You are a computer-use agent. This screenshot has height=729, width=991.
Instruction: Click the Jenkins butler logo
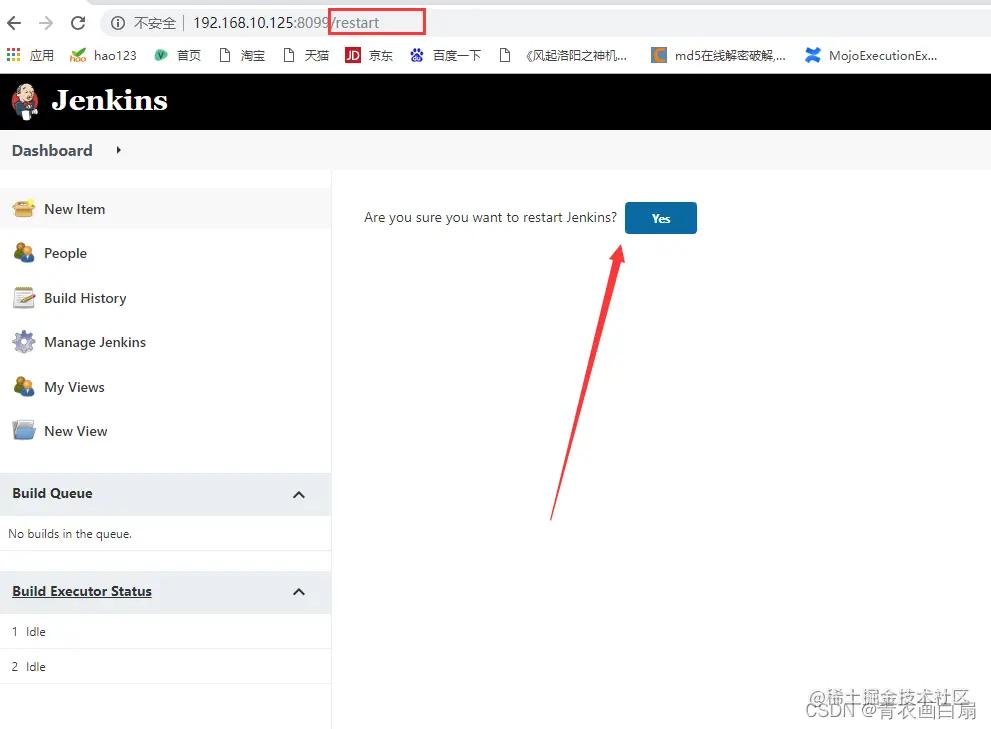(x=25, y=101)
